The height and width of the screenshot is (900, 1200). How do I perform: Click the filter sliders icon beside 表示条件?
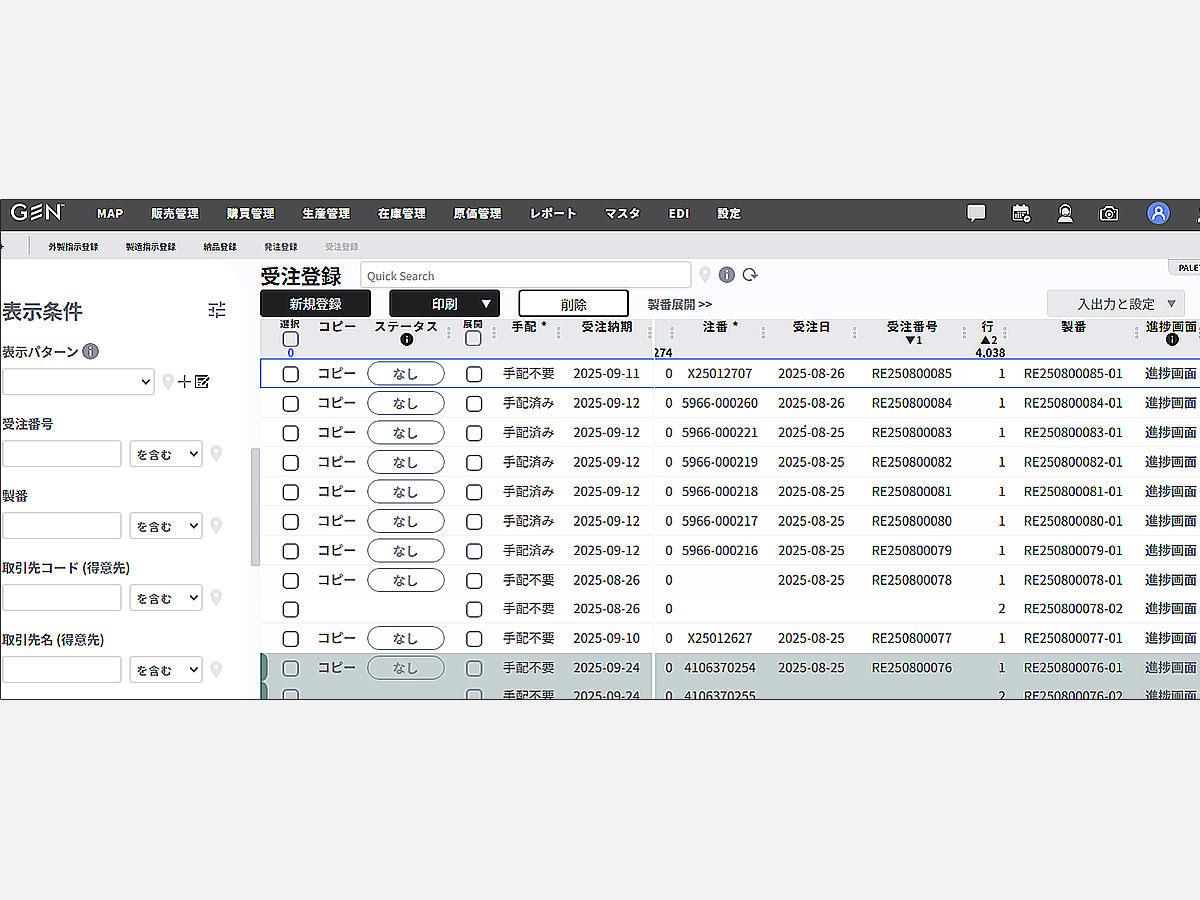[x=217, y=310]
